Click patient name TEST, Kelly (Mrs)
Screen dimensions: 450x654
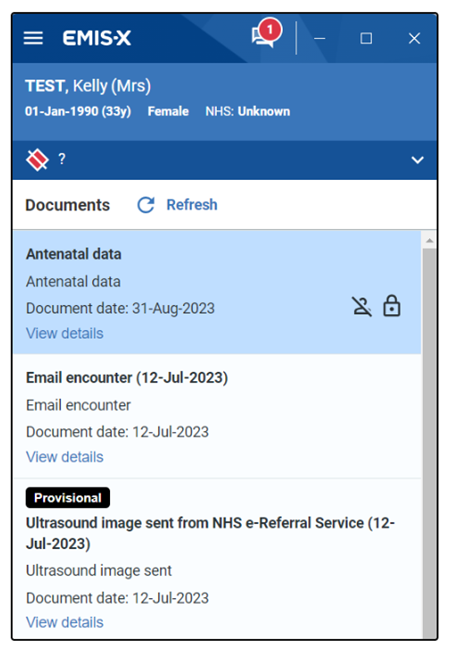[88, 86]
